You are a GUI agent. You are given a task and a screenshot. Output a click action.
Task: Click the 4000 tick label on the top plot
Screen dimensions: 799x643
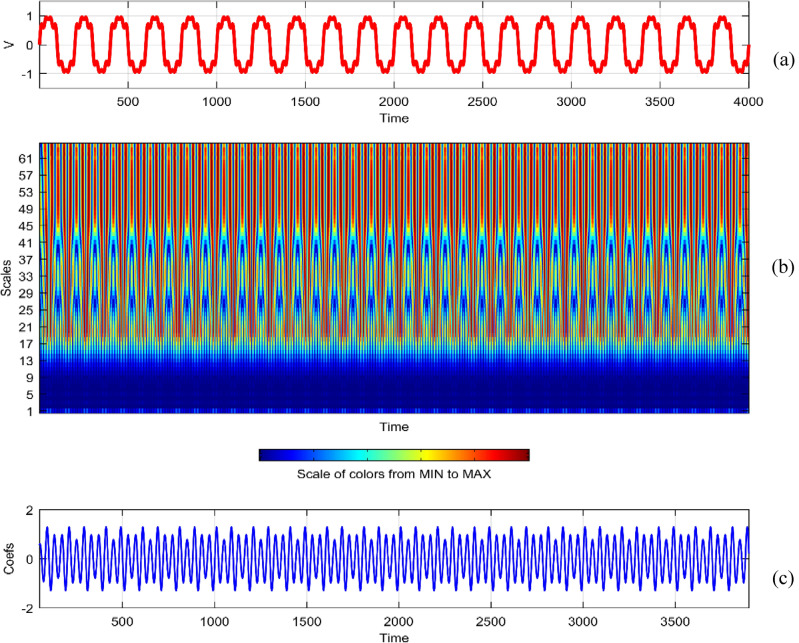click(x=748, y=103)
